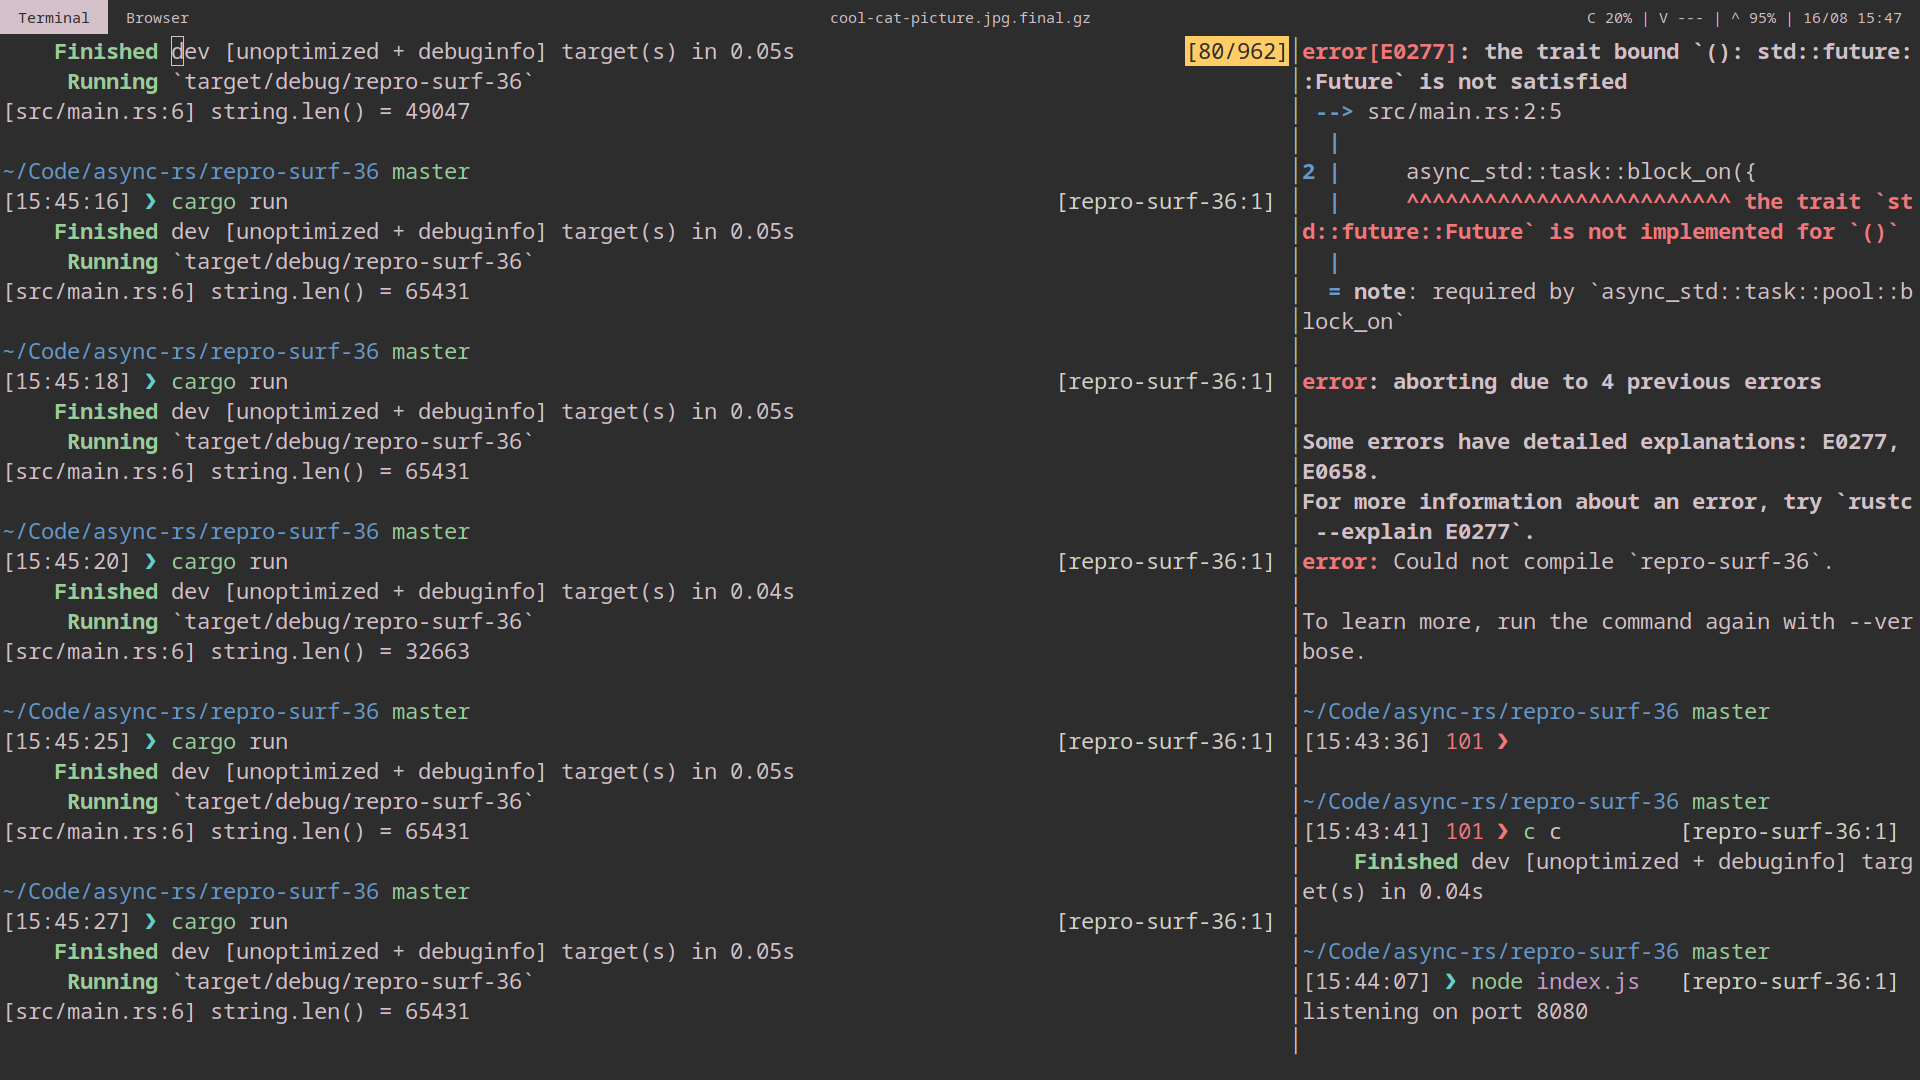Click the listening on port 8080 message
The height and width of the screenshot is (1080, 1920).
click(x=1444, y=1011)
